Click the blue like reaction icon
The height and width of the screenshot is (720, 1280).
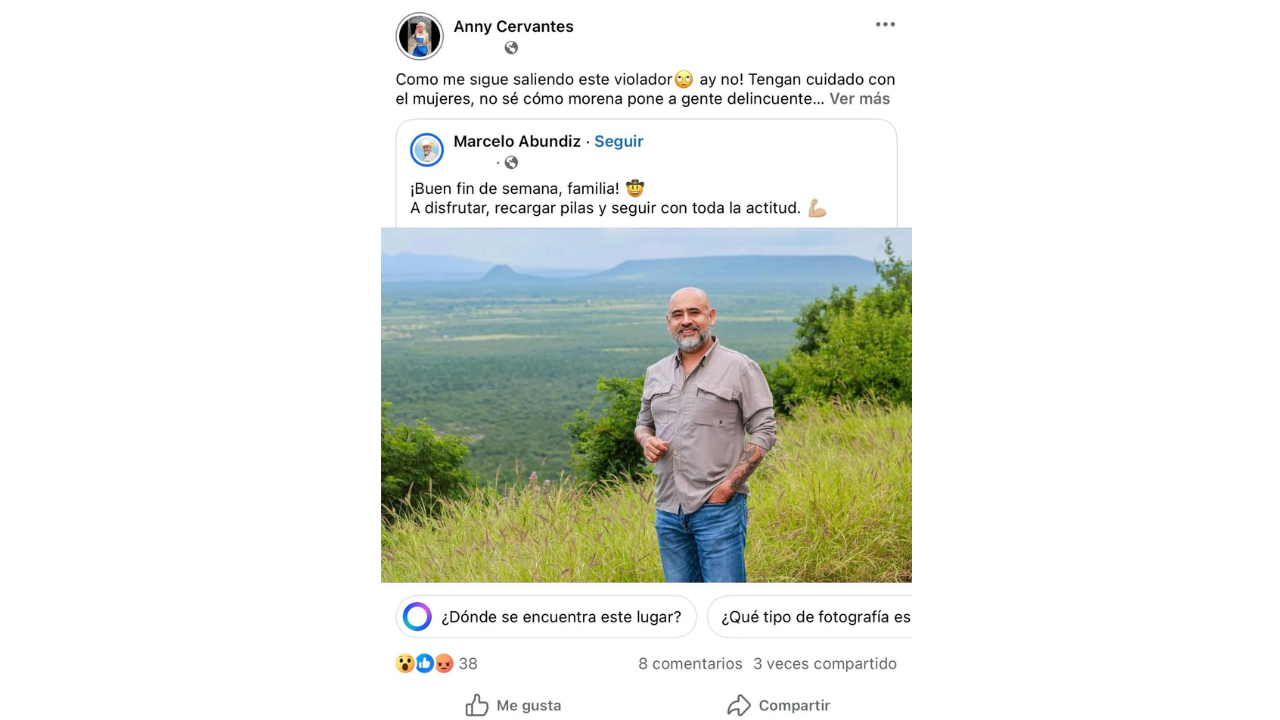[424, 664]
